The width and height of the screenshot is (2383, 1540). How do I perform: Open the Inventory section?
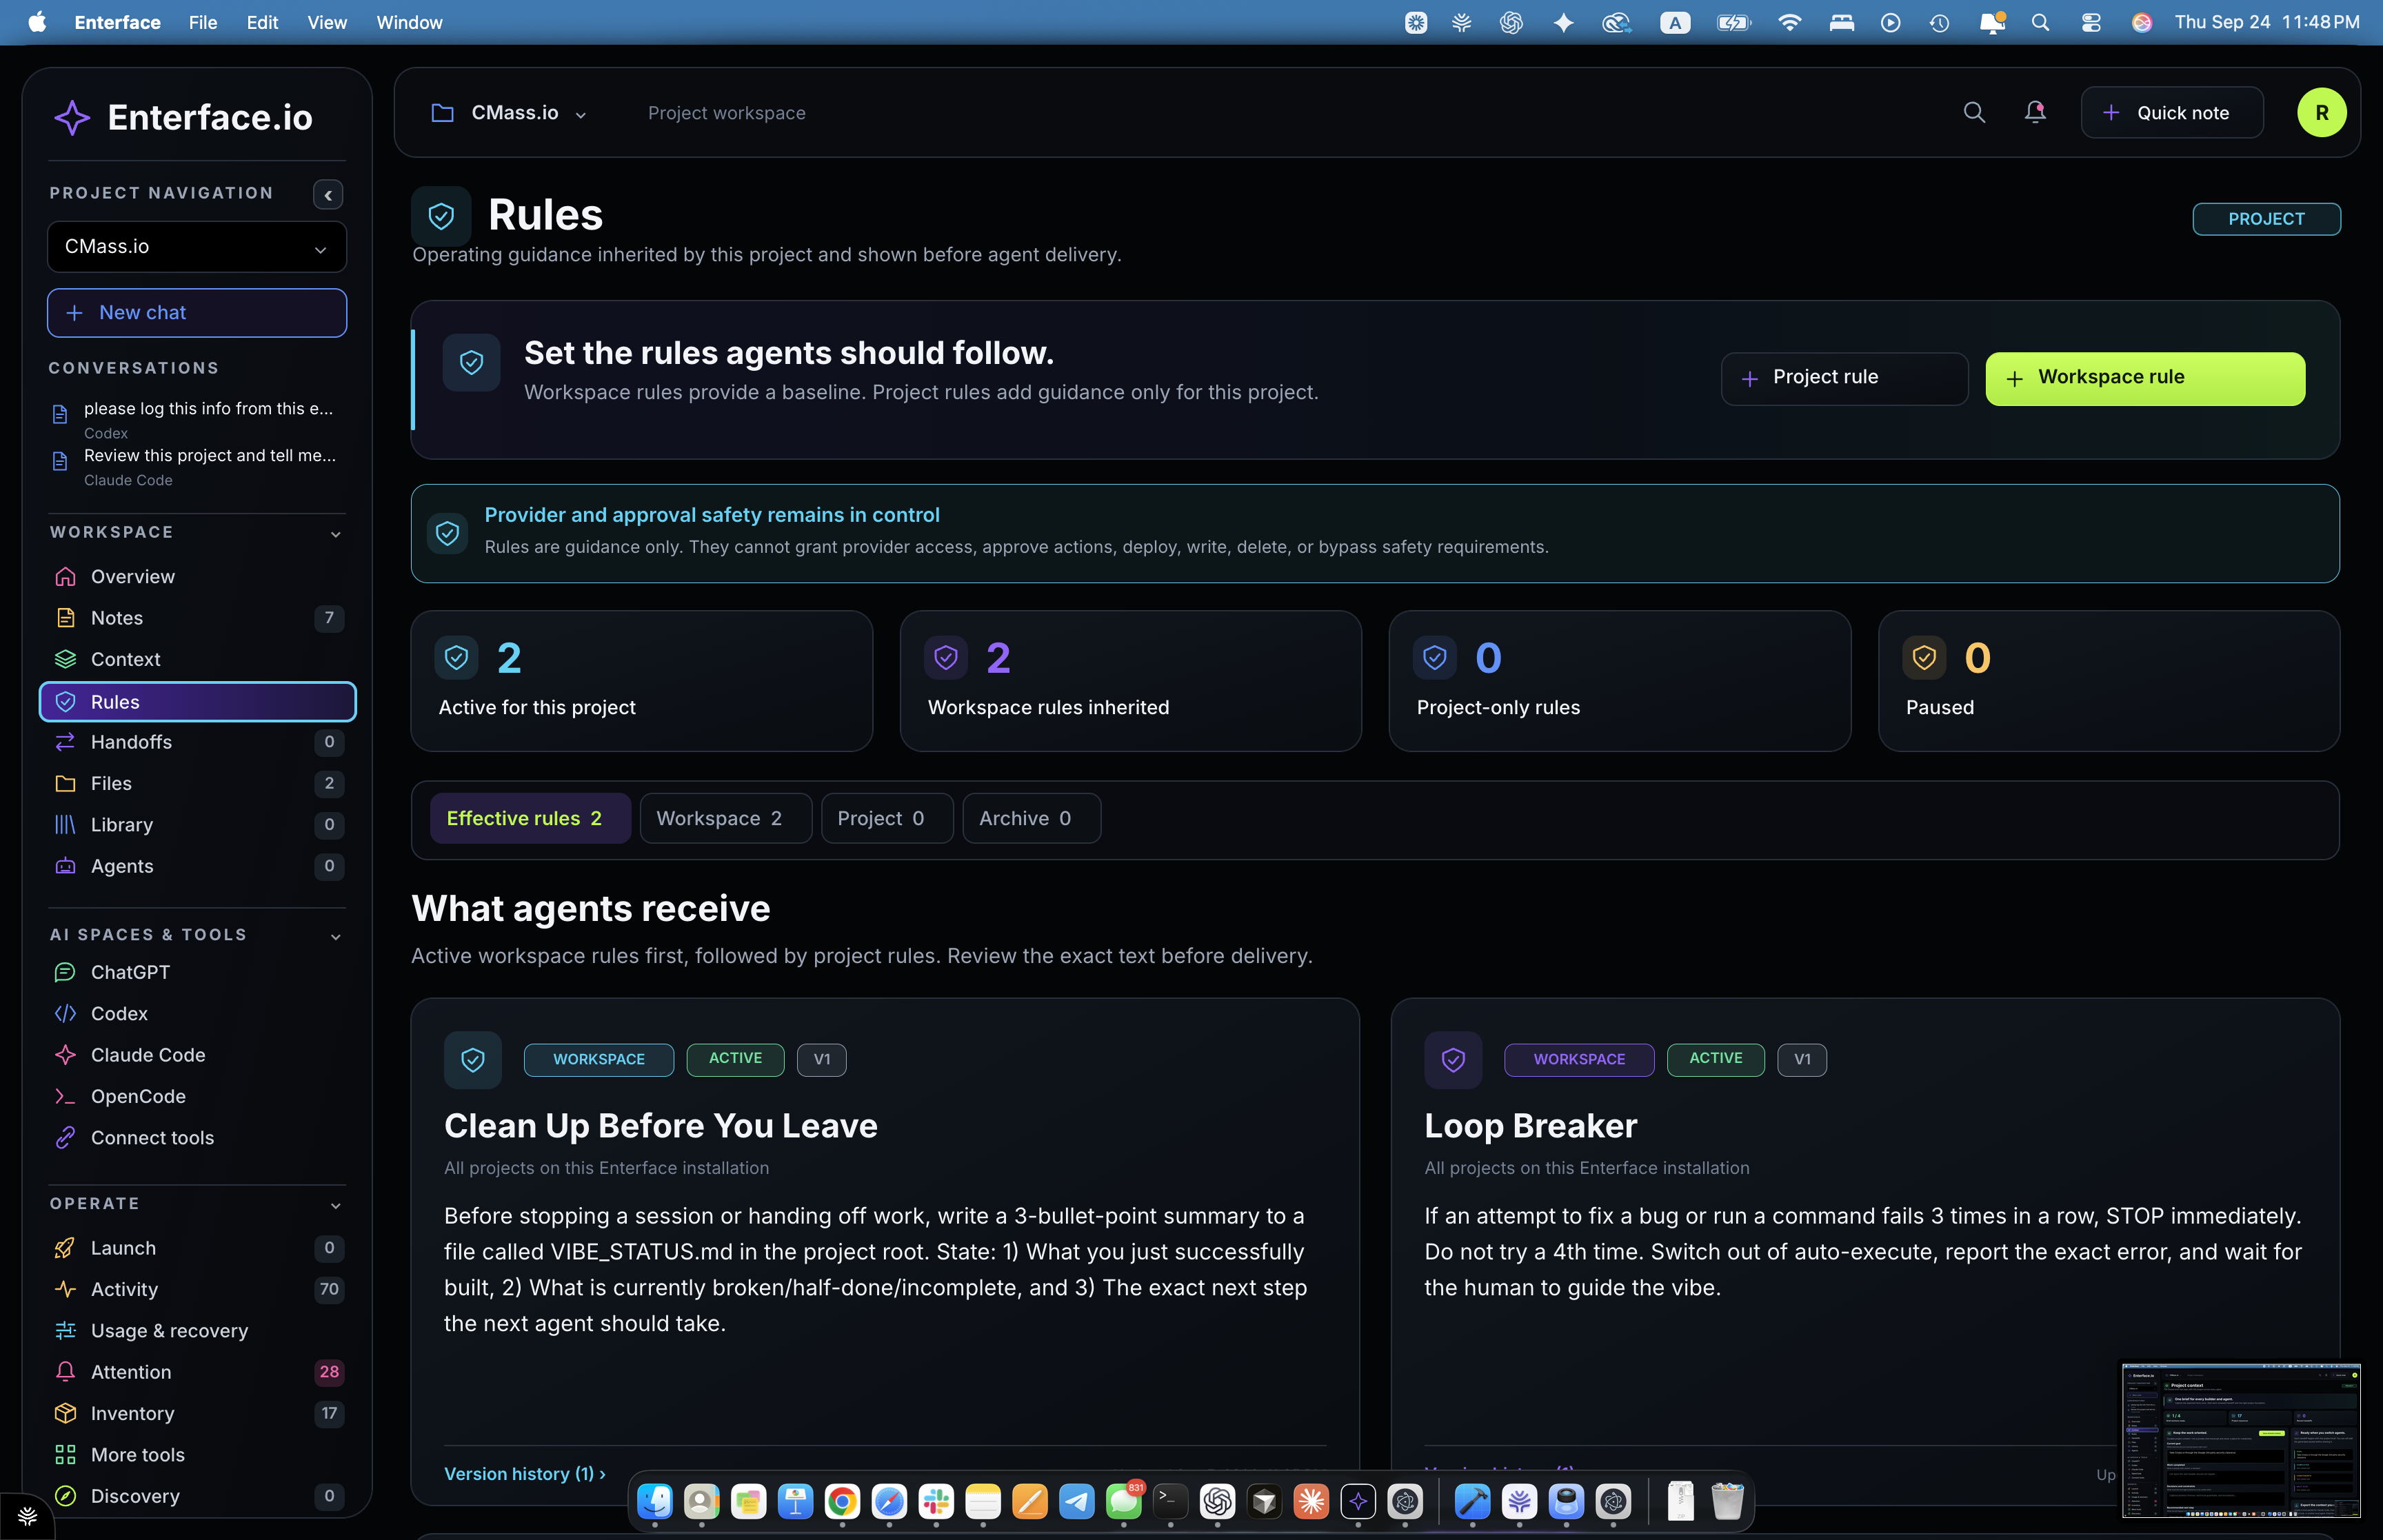(197, 1414)
